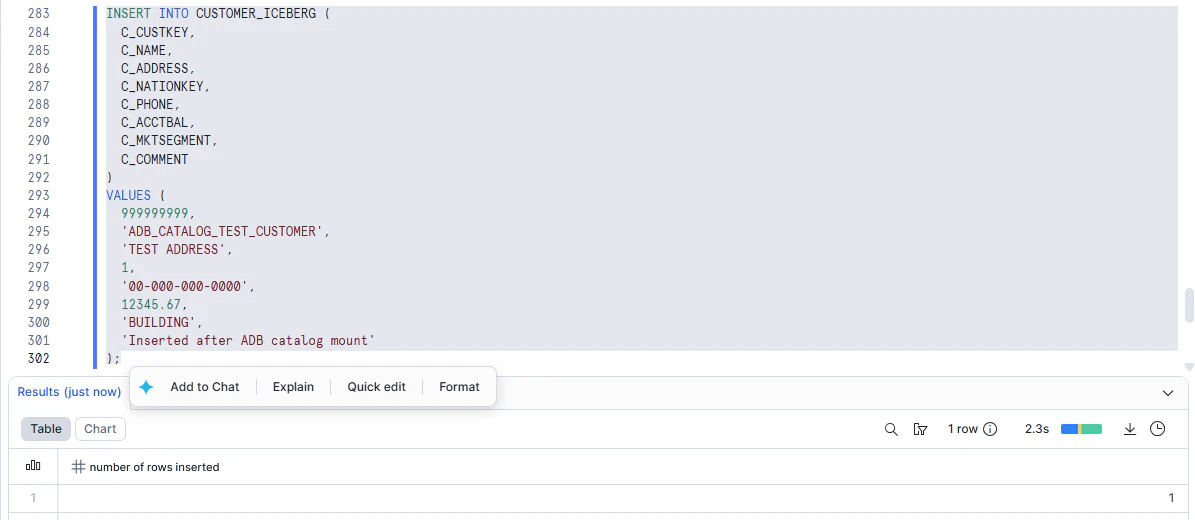The height and width of the screenshot is (520, 1195).
Task: Click the C_NAME column name
Action: [x=143, y=50]
